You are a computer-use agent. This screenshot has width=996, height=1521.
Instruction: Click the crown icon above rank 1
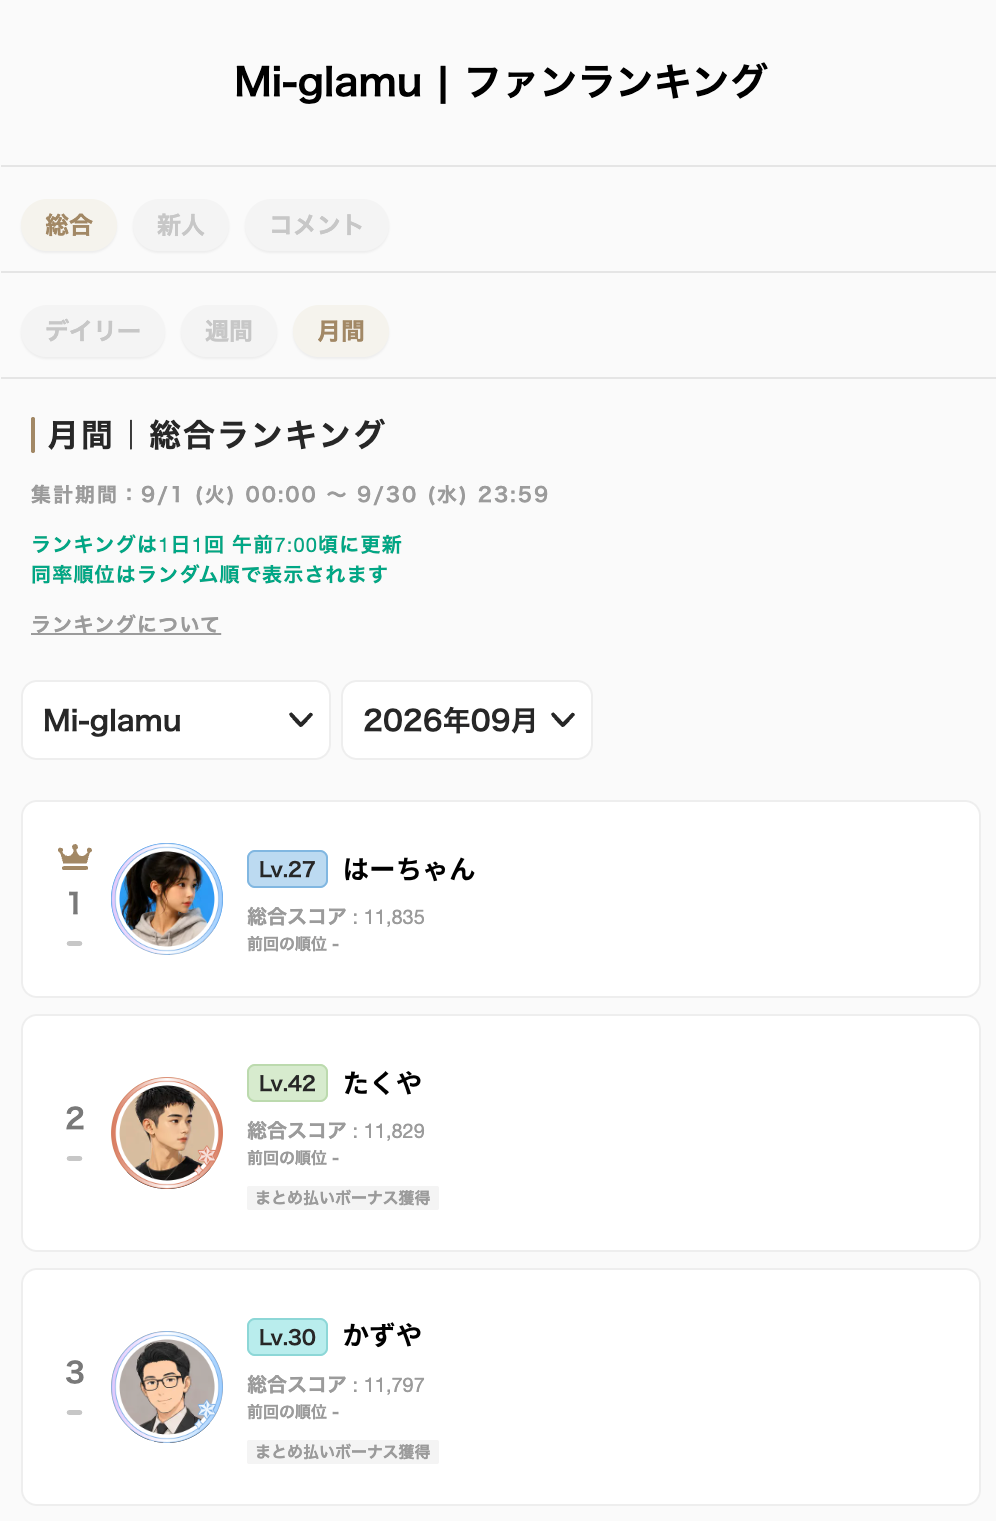75,857
